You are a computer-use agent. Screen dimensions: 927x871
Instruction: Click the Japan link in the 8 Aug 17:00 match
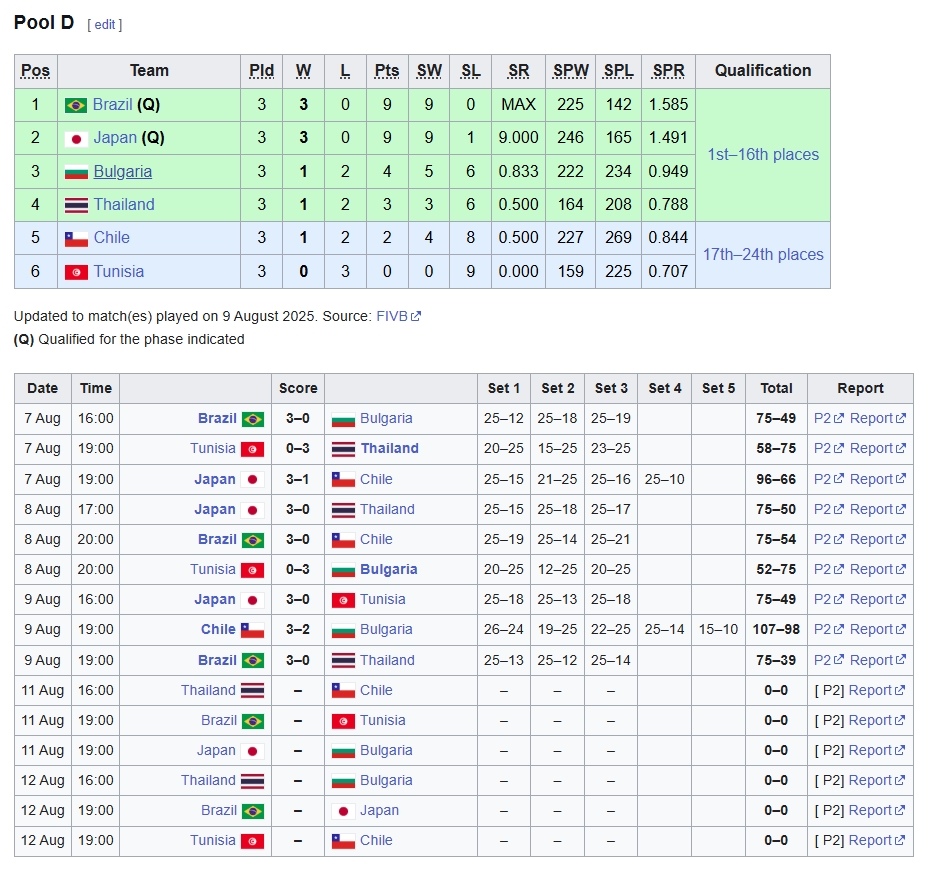click(x=215, y=510)
